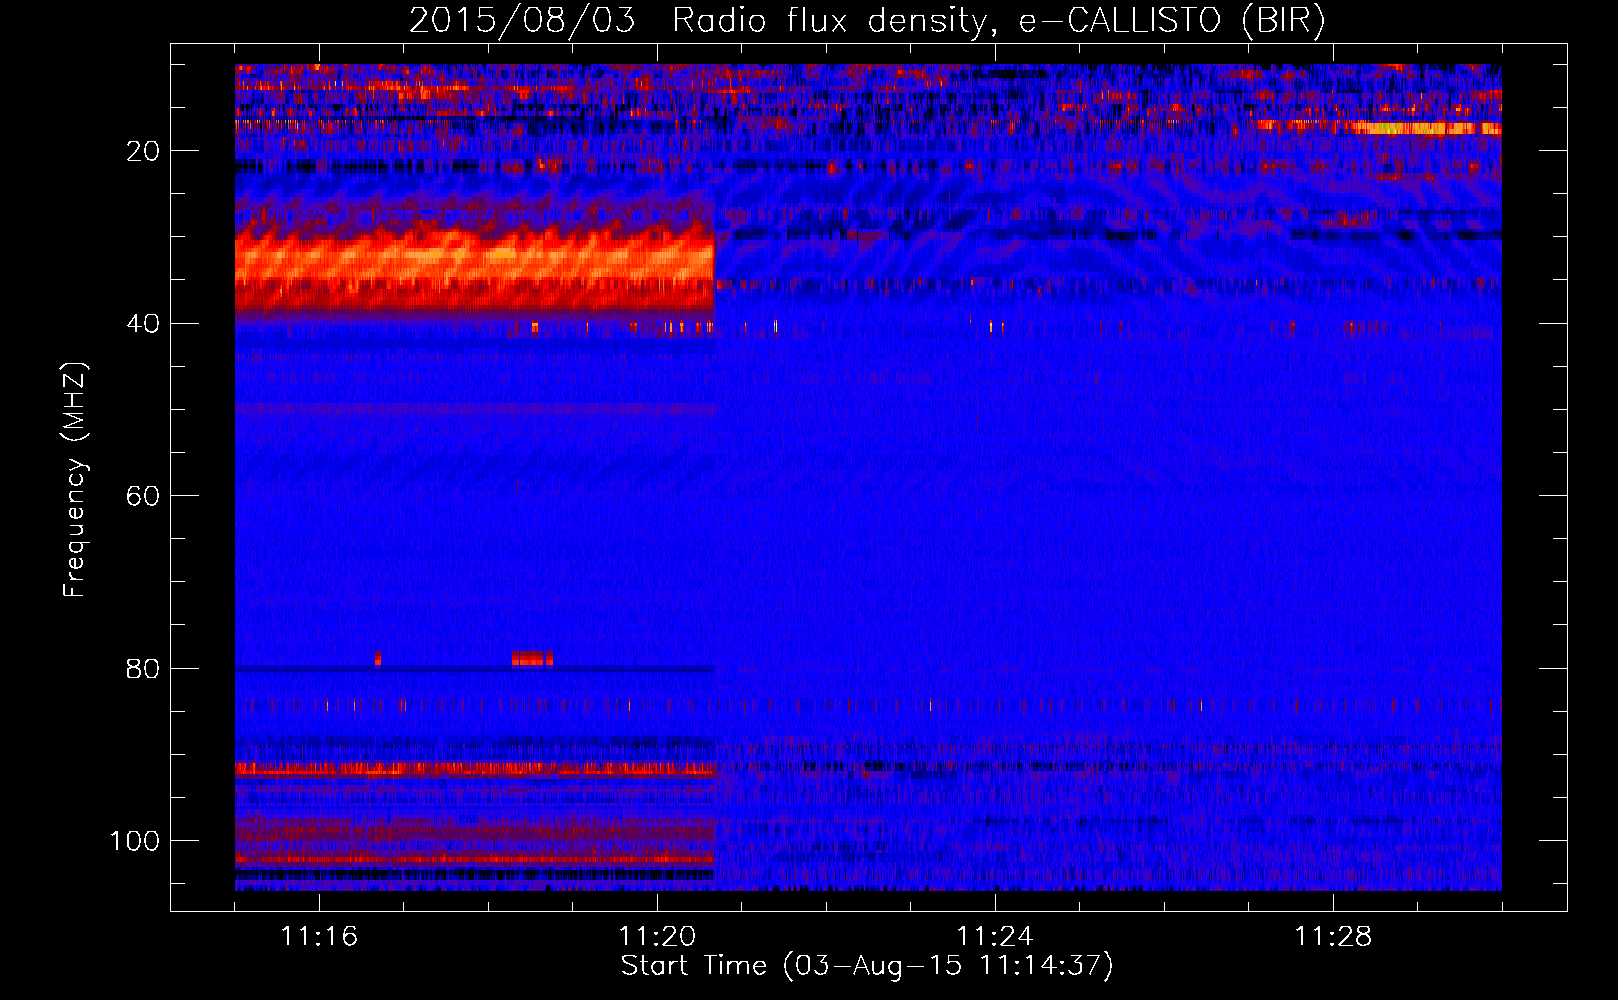The height and width of the screenshot is (1000, 1618).
Task: Click the 'Frequency (MHZ)' axis label
Action: point(75,480)
